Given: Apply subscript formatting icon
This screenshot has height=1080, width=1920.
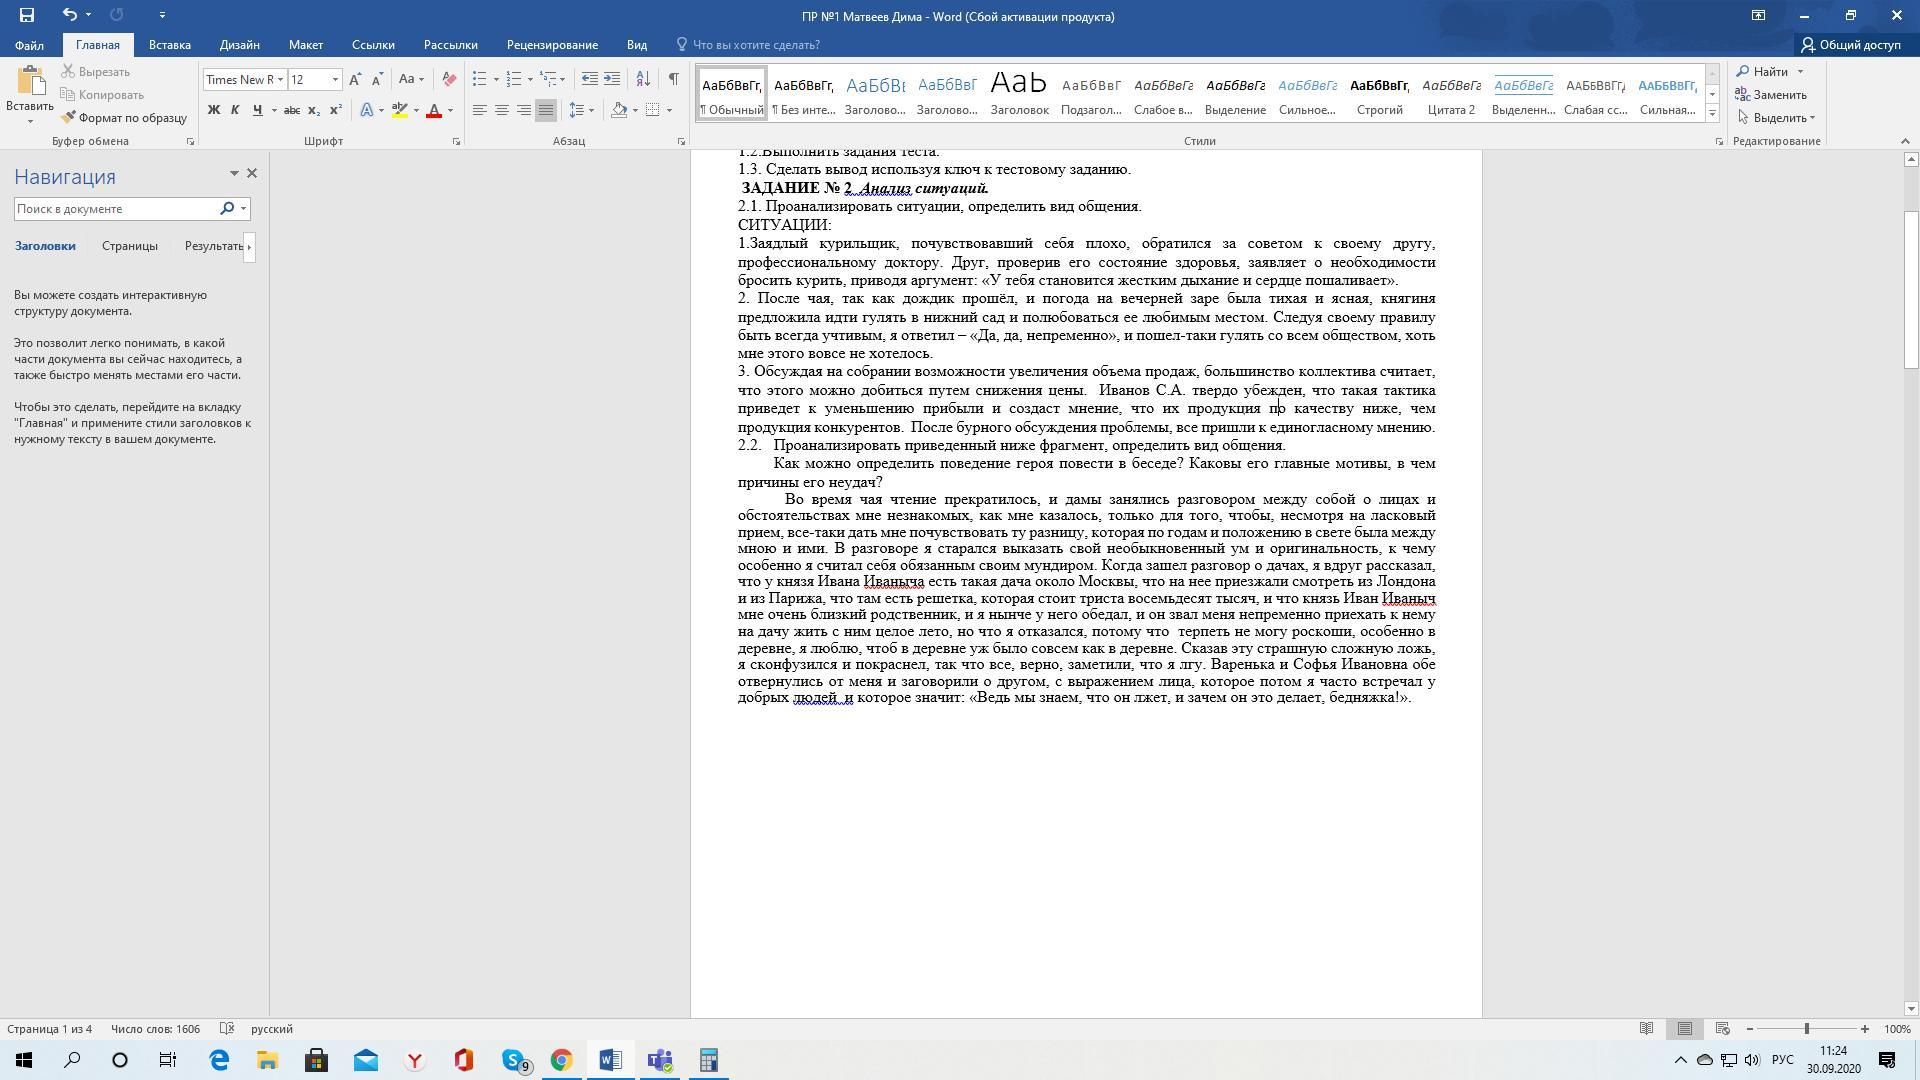Looking at the screenshot, I should tap(314, 110).
